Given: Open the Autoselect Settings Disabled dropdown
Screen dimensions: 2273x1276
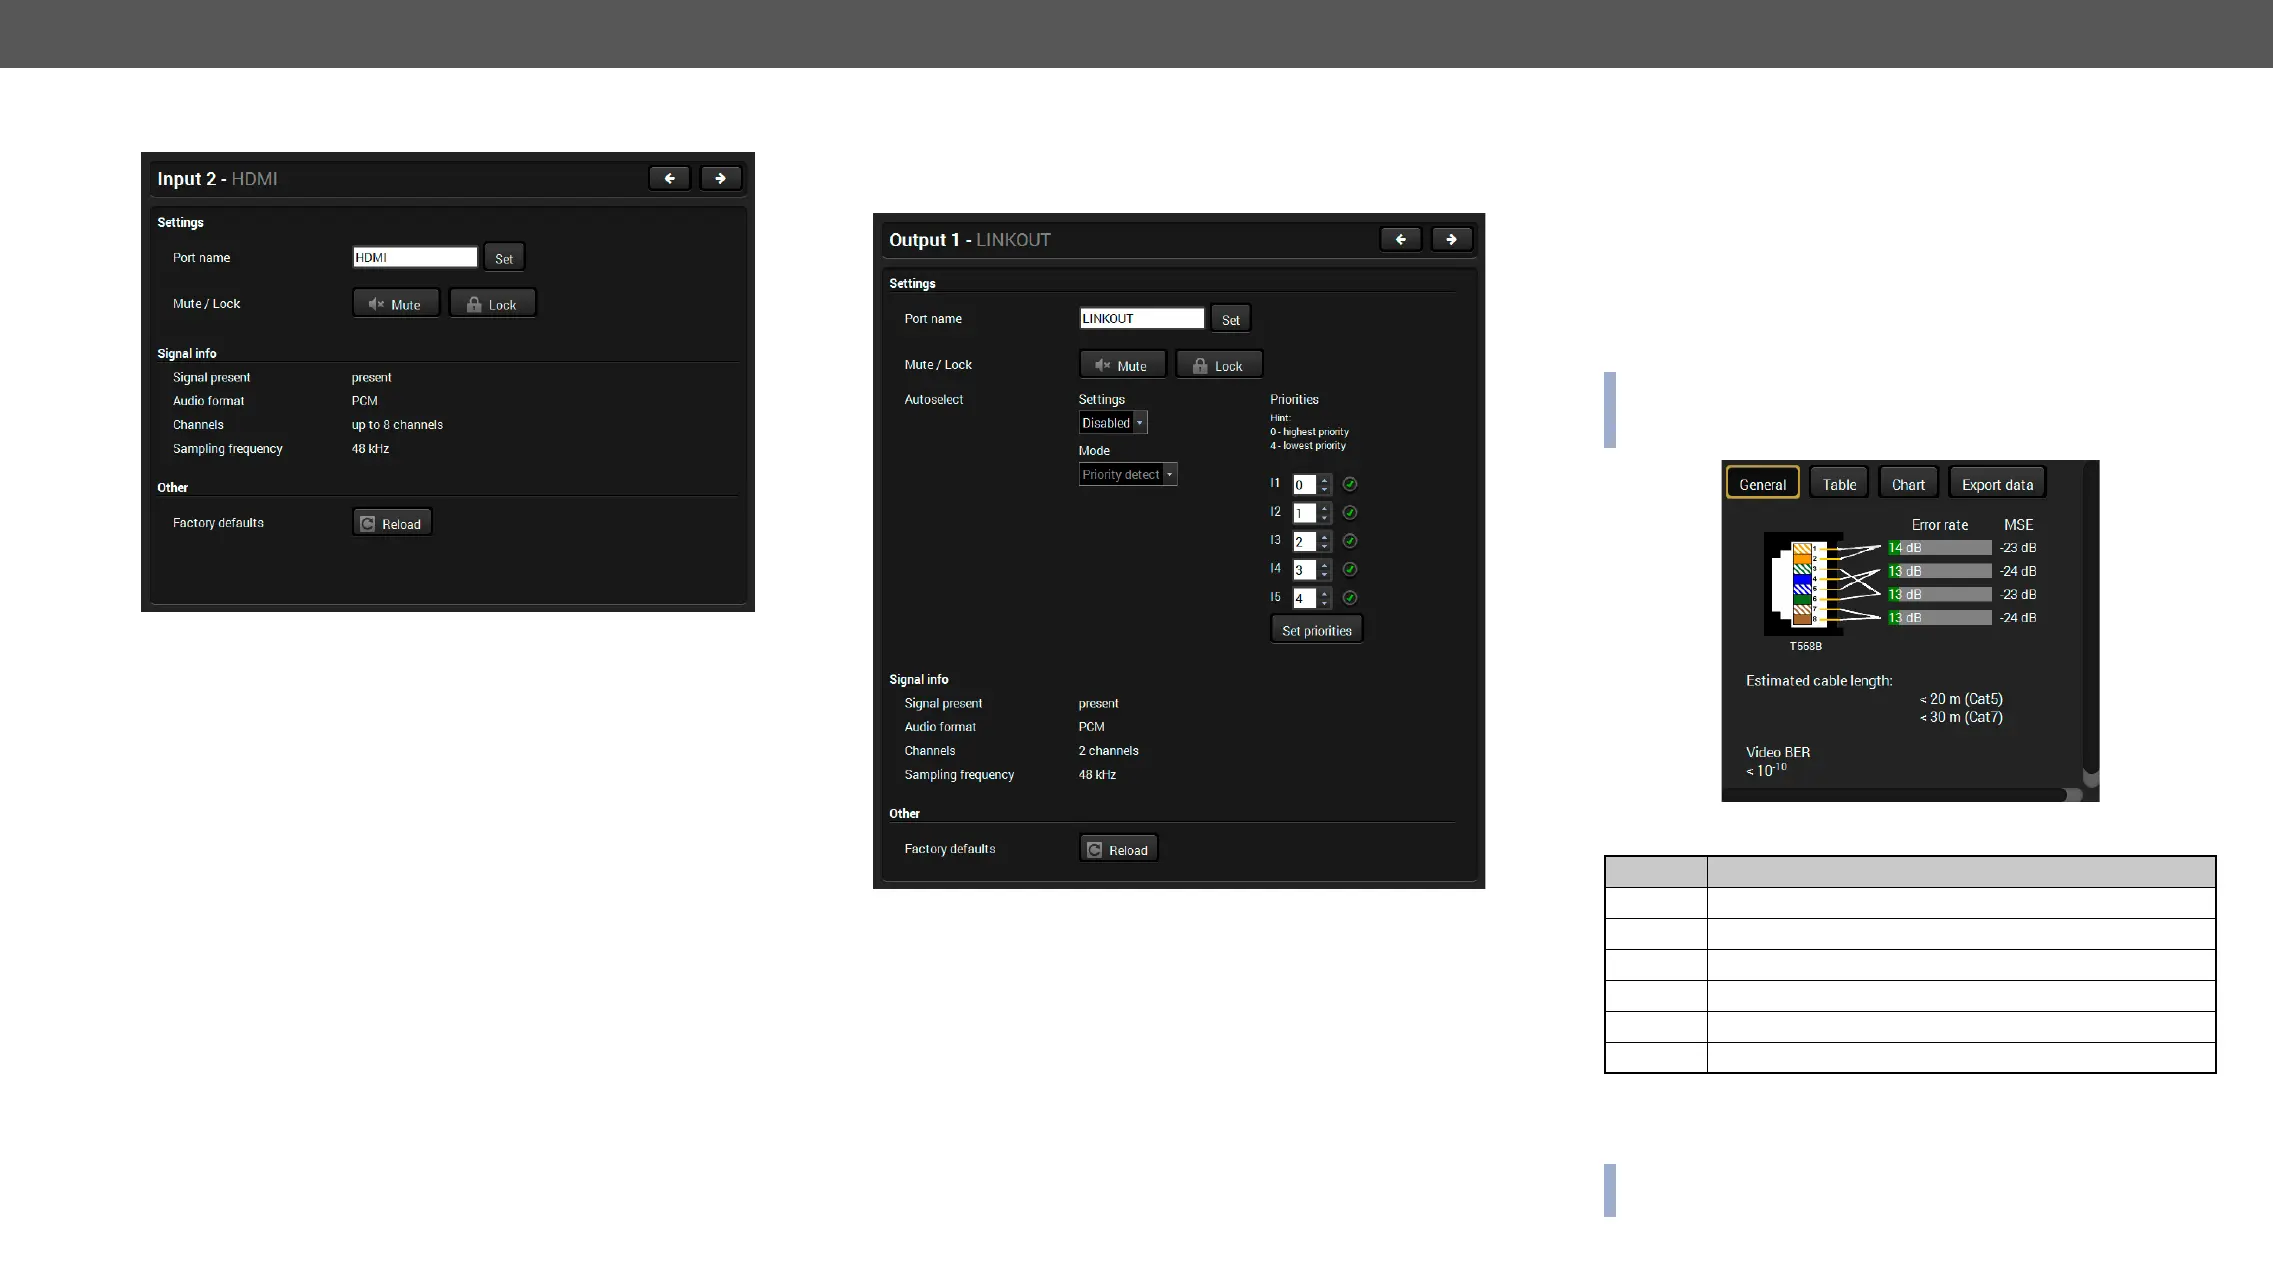Looking at the screenshot, I should coord(1113,423).
